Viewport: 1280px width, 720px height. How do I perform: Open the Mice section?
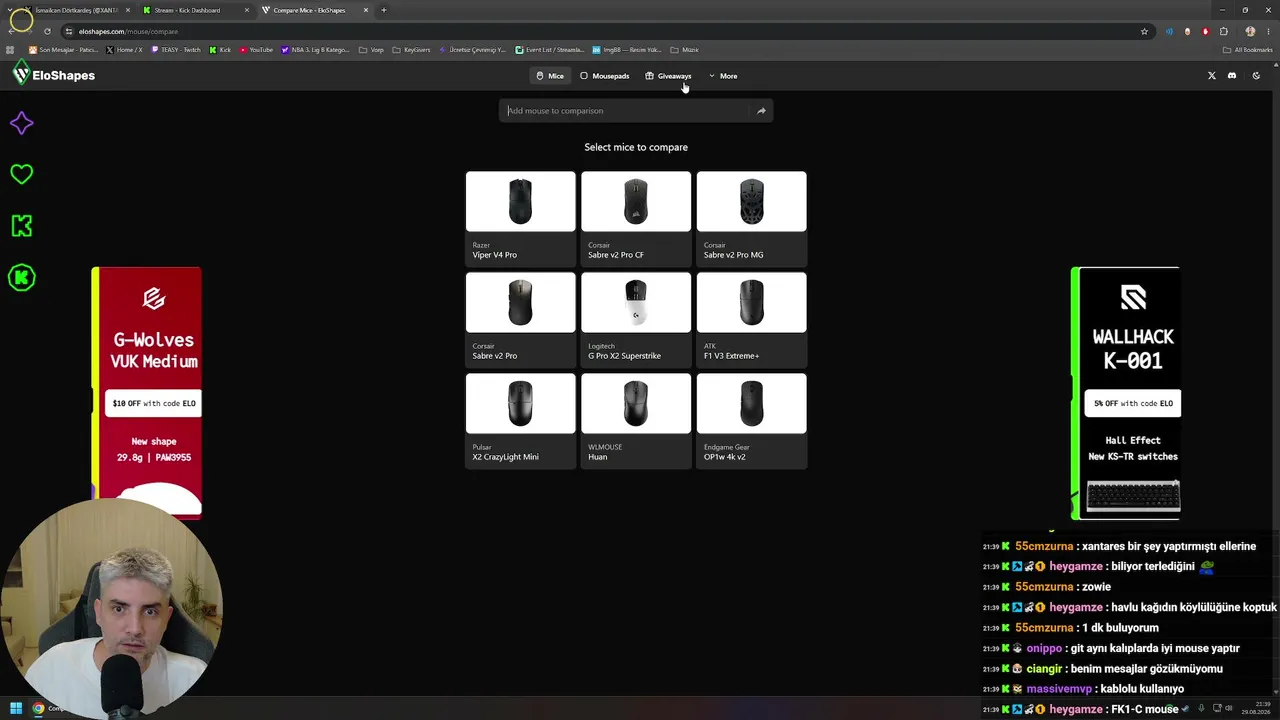click(550, 76)
